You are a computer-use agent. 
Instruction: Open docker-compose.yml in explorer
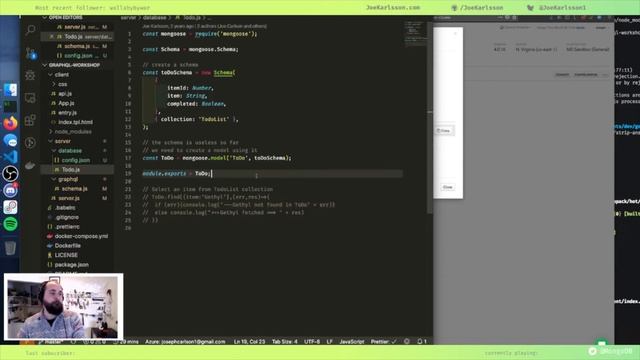[x=81, y=236]
